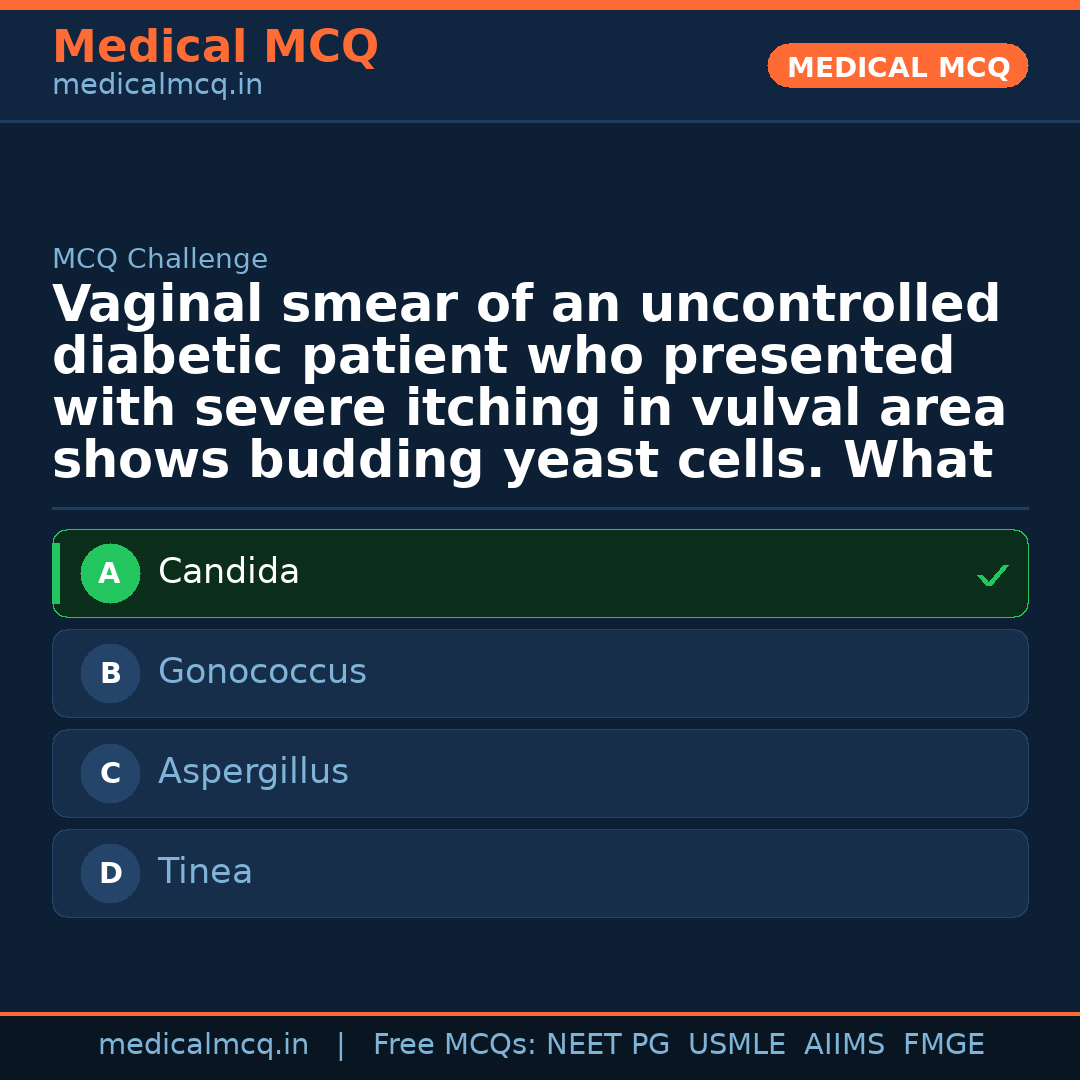The image size is (1080, 1080).
Task: Click the question text about vaginal smear
Action: [x=528, y=383]
